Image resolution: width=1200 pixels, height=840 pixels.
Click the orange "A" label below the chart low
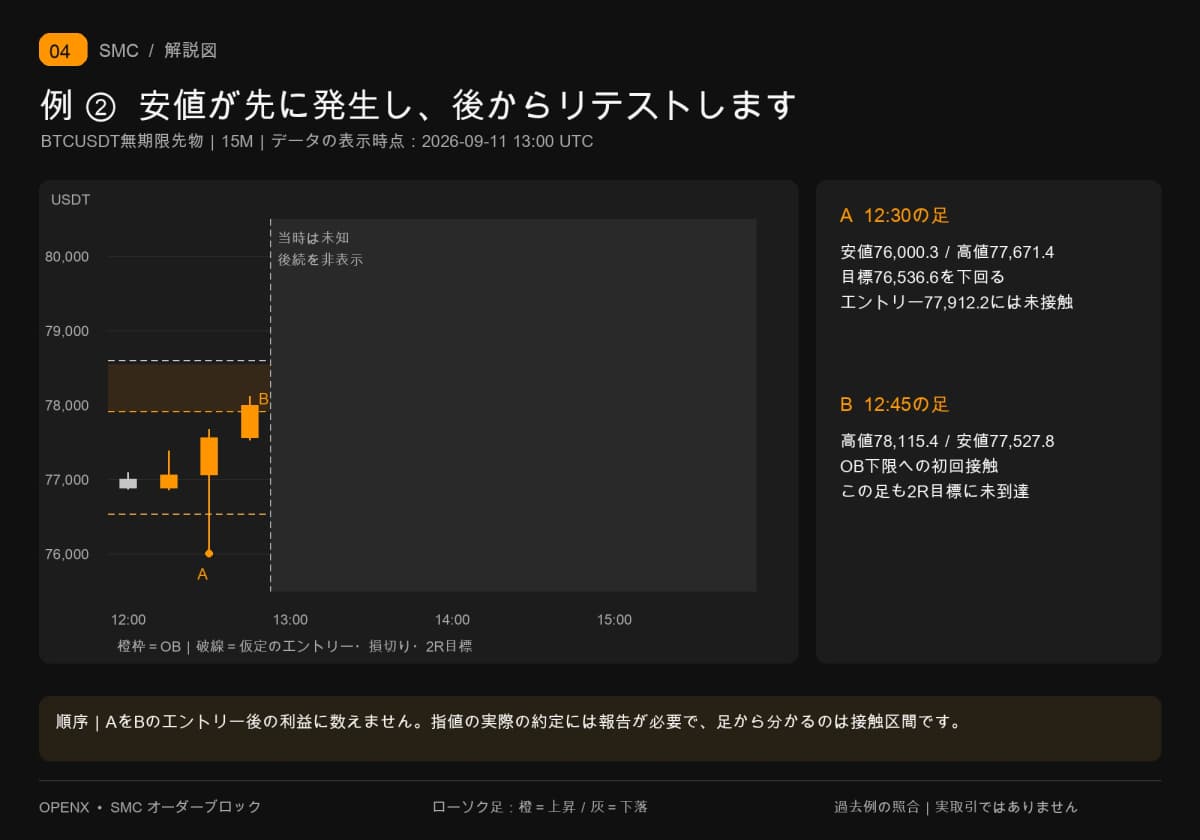tap(203, 574)
